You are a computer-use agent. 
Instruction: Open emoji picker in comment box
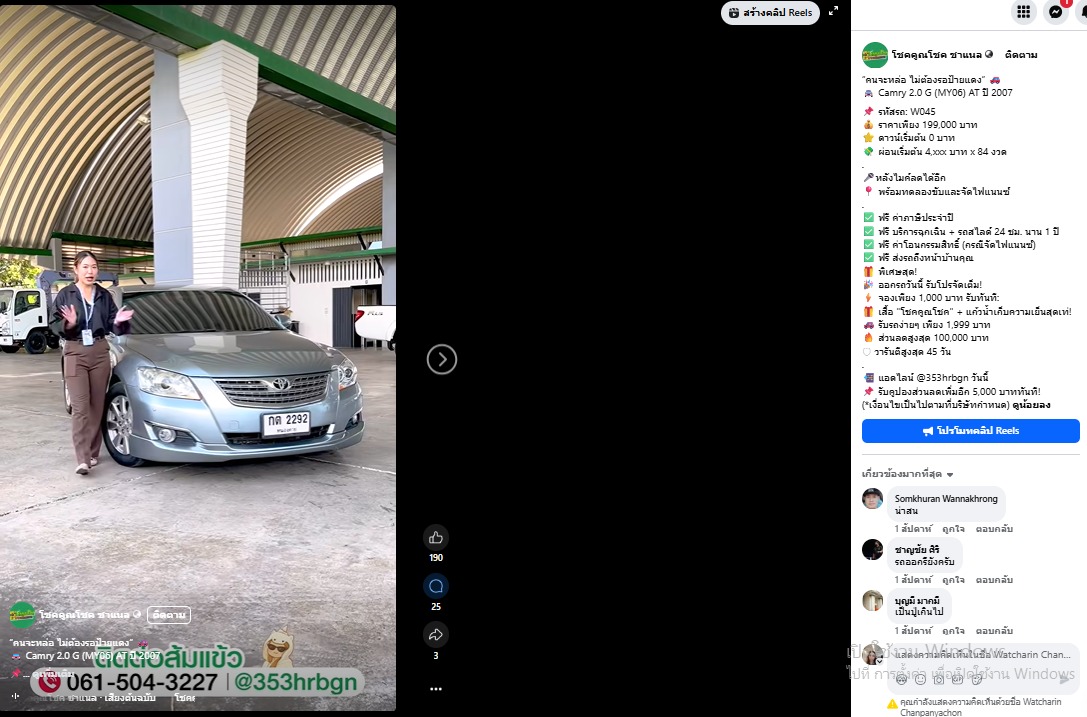(x=920, y=680)
